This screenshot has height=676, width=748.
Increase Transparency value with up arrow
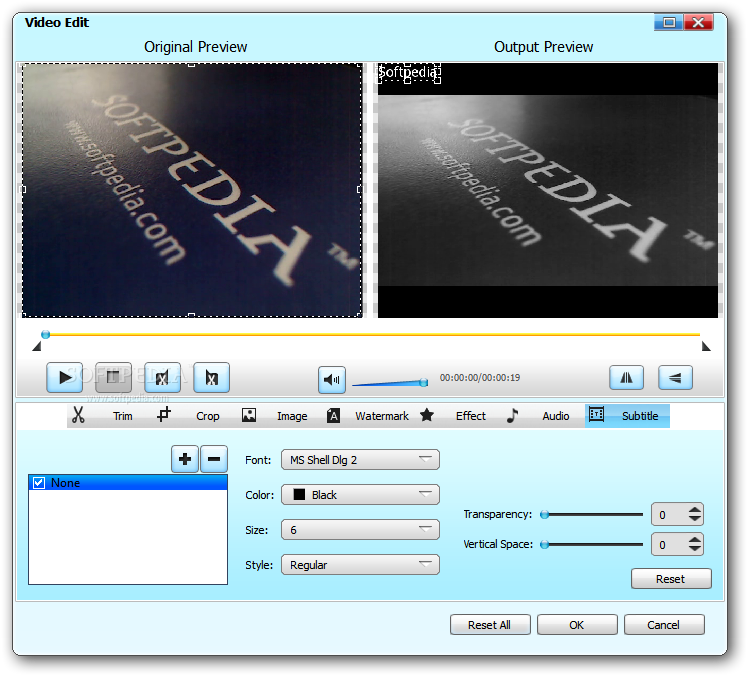695,510
